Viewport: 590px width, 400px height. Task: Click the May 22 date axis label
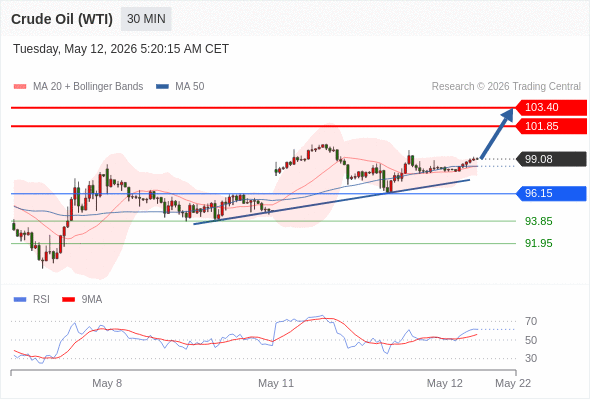513,383
